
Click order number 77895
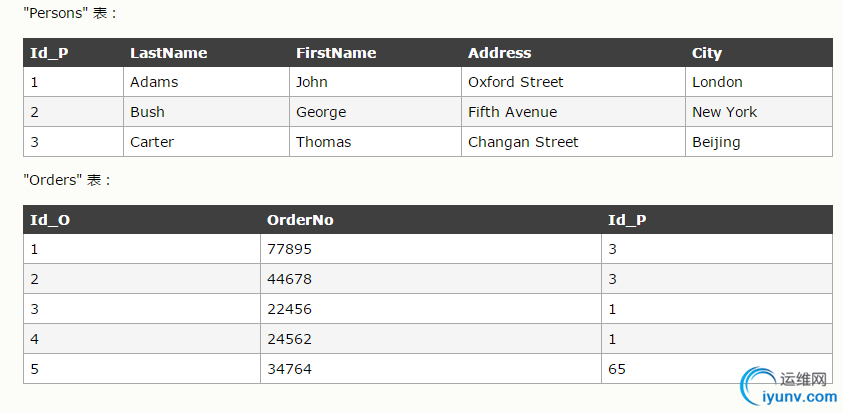point(290,249)
